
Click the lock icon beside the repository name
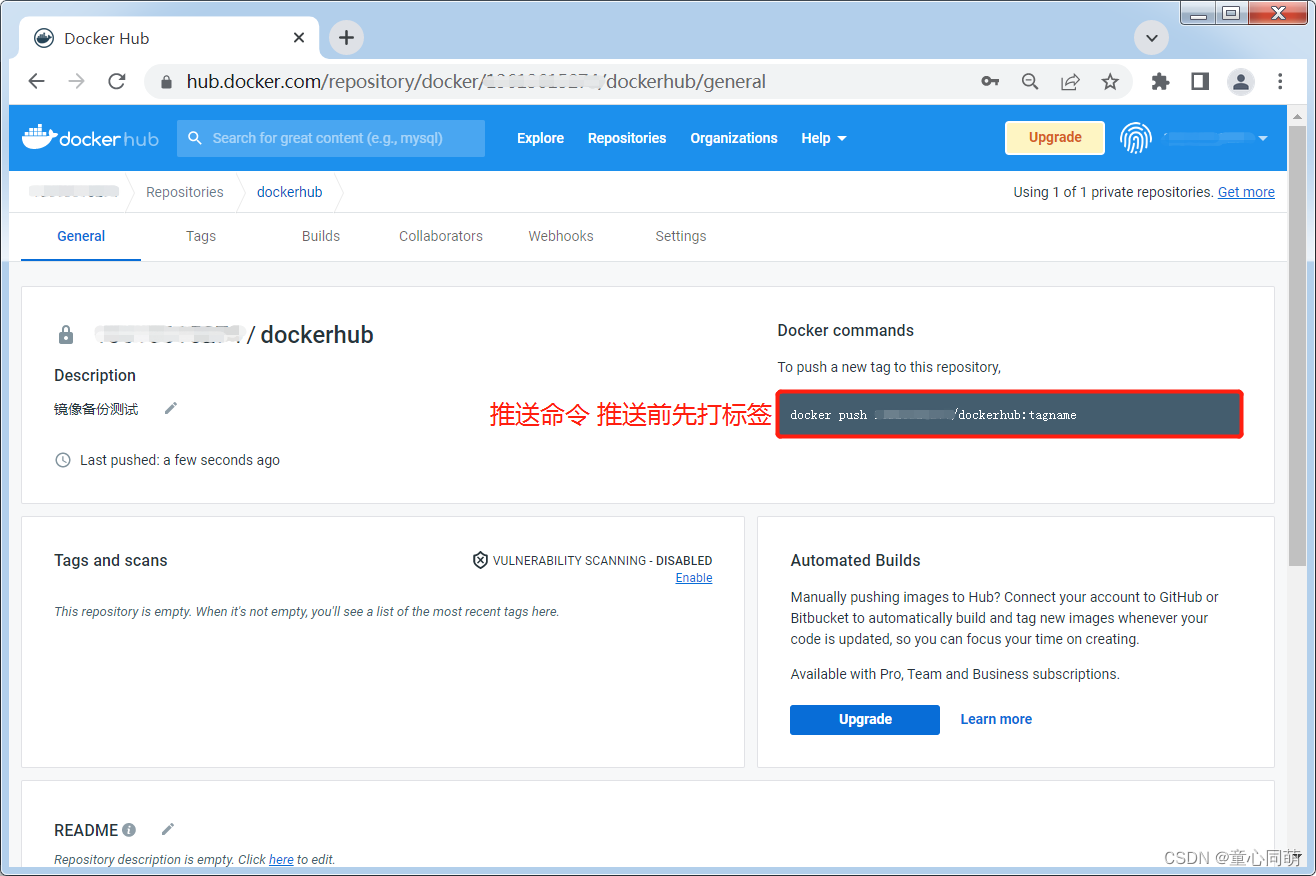(x=65, y=334)
